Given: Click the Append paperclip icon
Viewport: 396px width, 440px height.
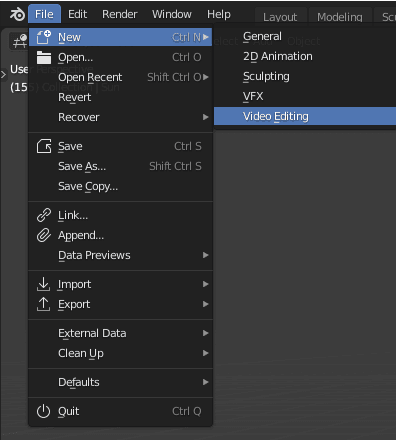Looking at the screenshot, I should pos(44,235).
